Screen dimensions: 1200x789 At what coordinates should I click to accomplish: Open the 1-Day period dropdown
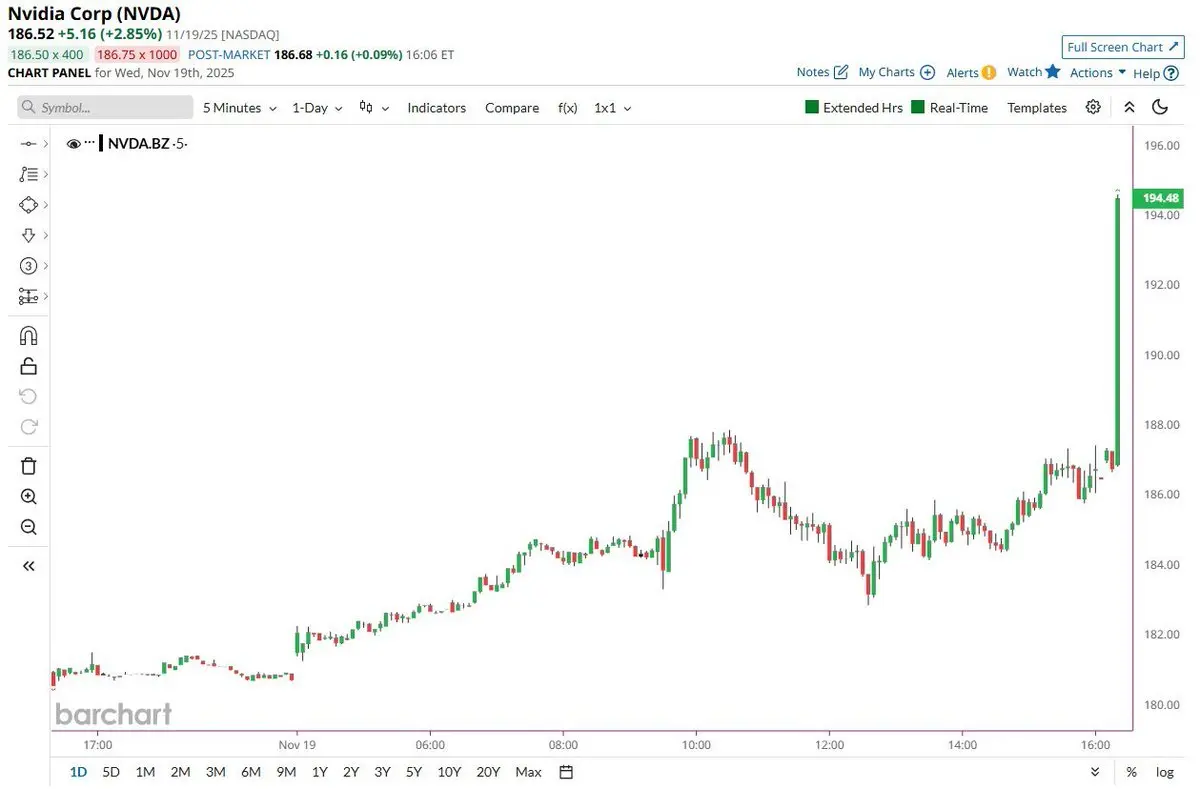(x=317, y=107)
